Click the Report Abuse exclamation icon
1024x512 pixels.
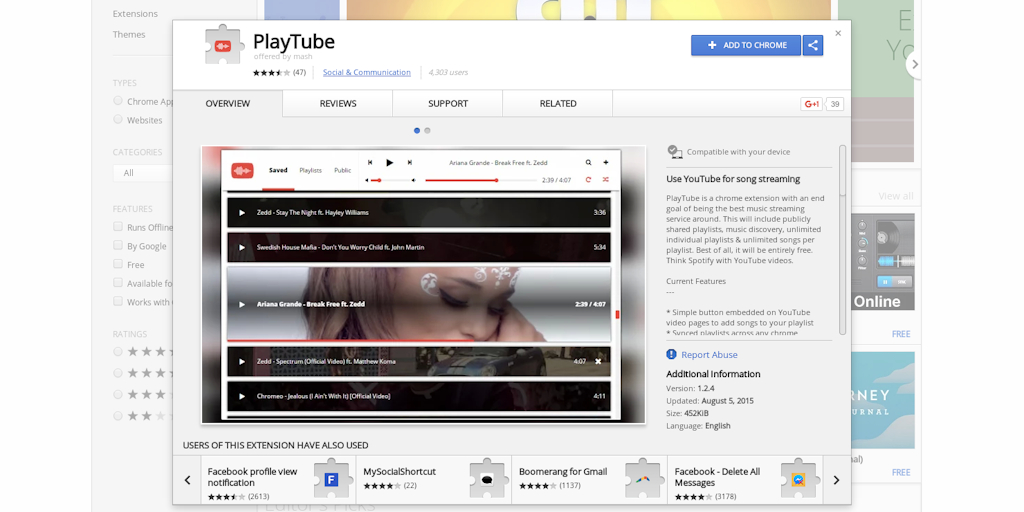coord(671,354)
